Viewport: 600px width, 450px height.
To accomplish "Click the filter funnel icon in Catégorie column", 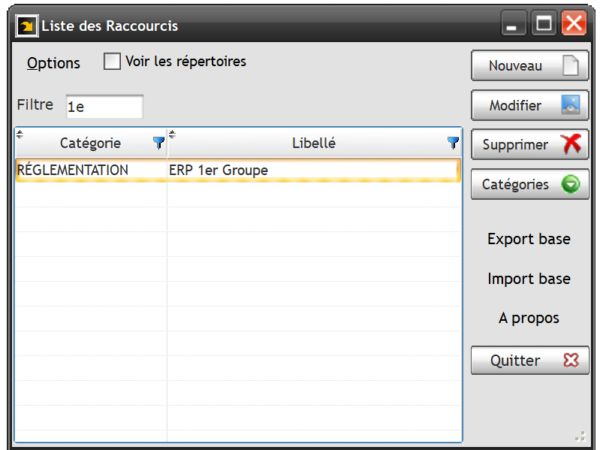I will (x=158, y=143).
